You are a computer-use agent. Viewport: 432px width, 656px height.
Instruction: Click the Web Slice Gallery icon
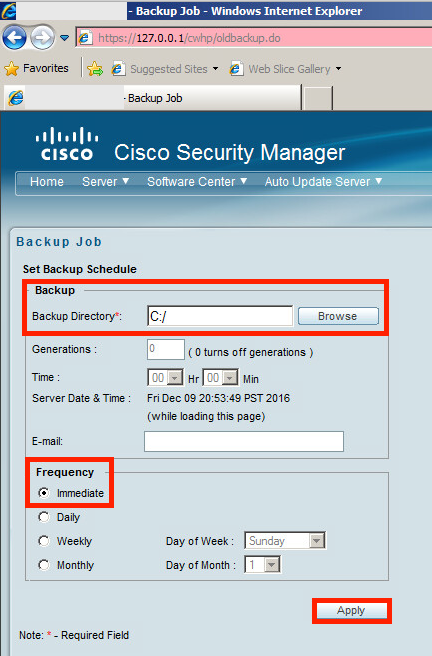click(236, 69)
